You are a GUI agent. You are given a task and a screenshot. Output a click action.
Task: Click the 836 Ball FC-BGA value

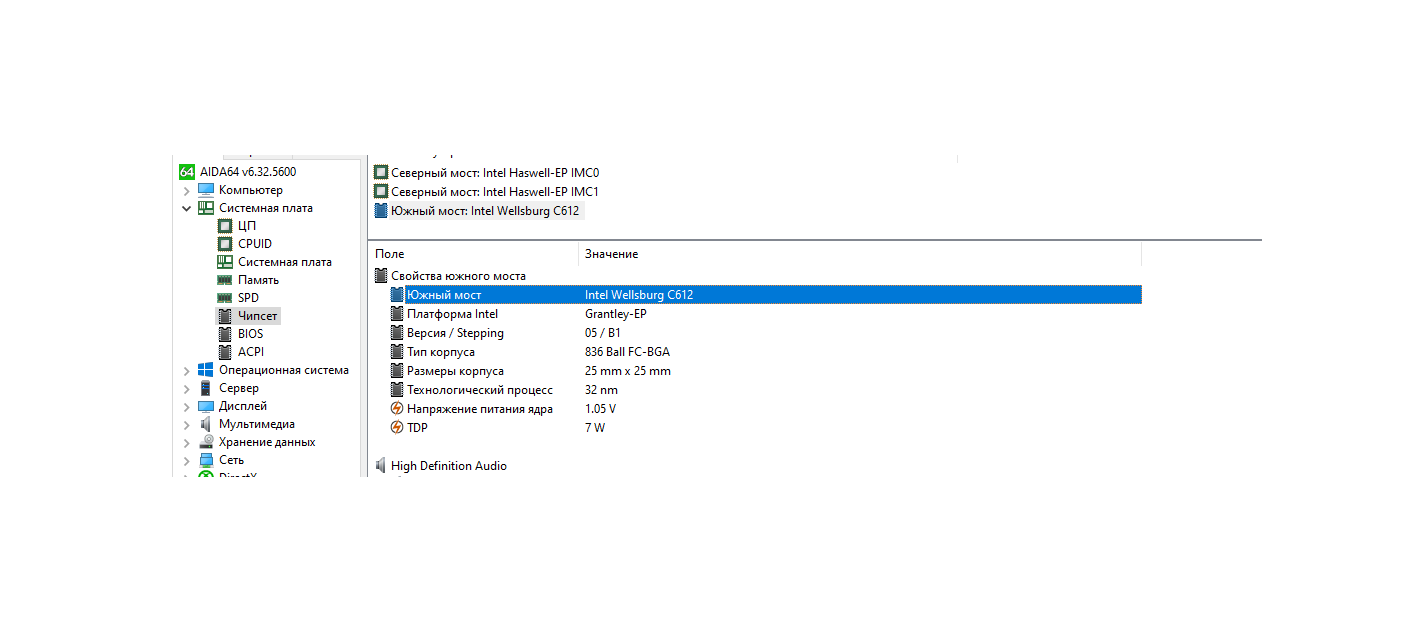(627, 352)
